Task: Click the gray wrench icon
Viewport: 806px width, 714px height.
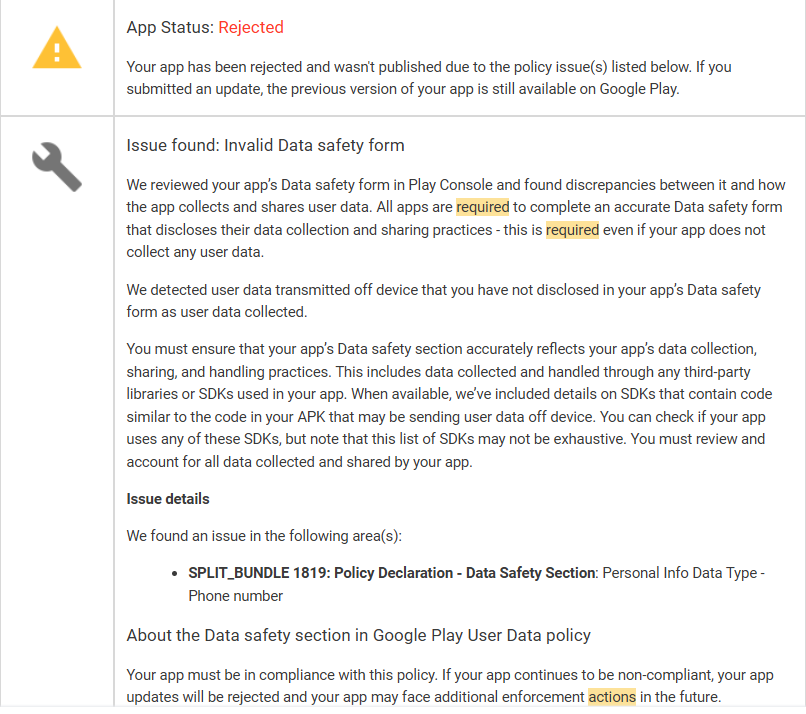Action: (57, 165)
